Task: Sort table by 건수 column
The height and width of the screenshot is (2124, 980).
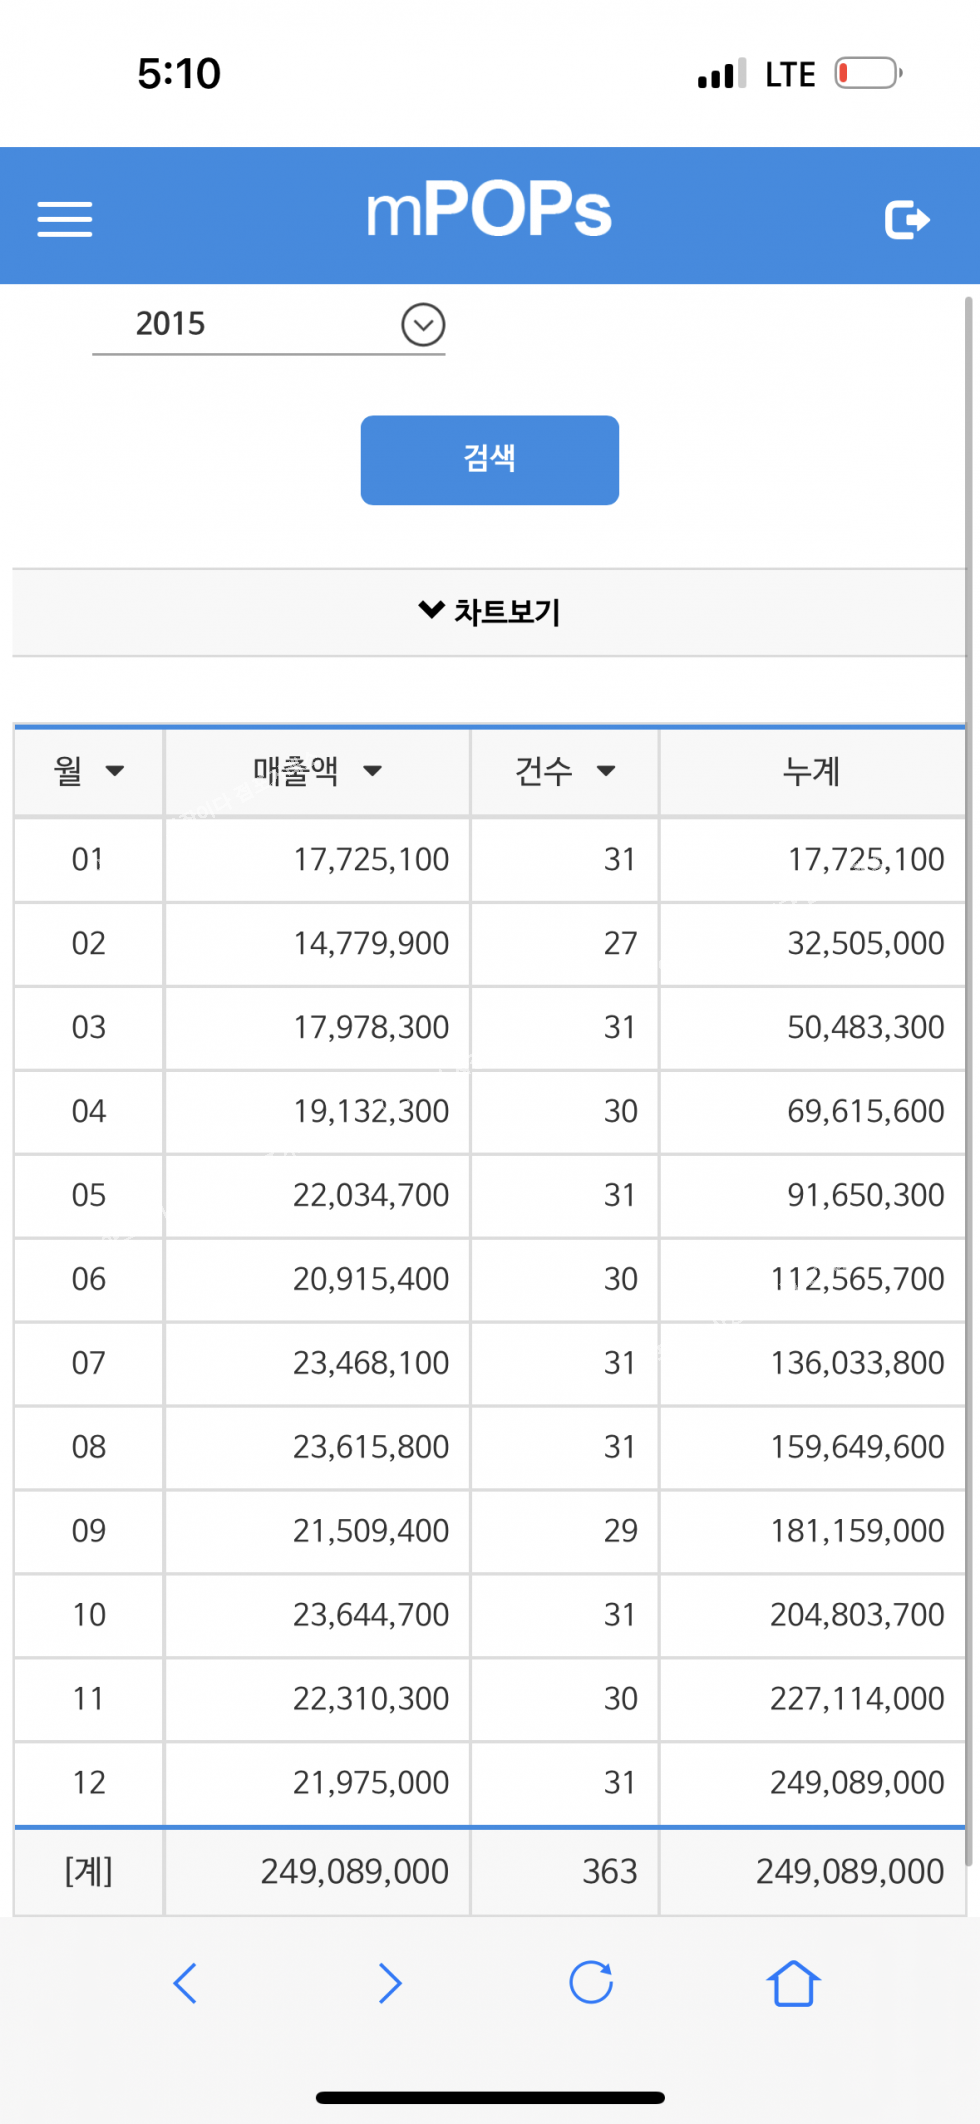Action: pyautogui.click(x=565, y=771)
